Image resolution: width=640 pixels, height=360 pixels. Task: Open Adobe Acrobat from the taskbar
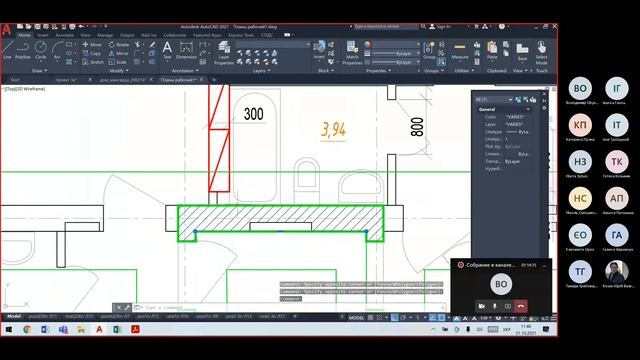point(135,329)
